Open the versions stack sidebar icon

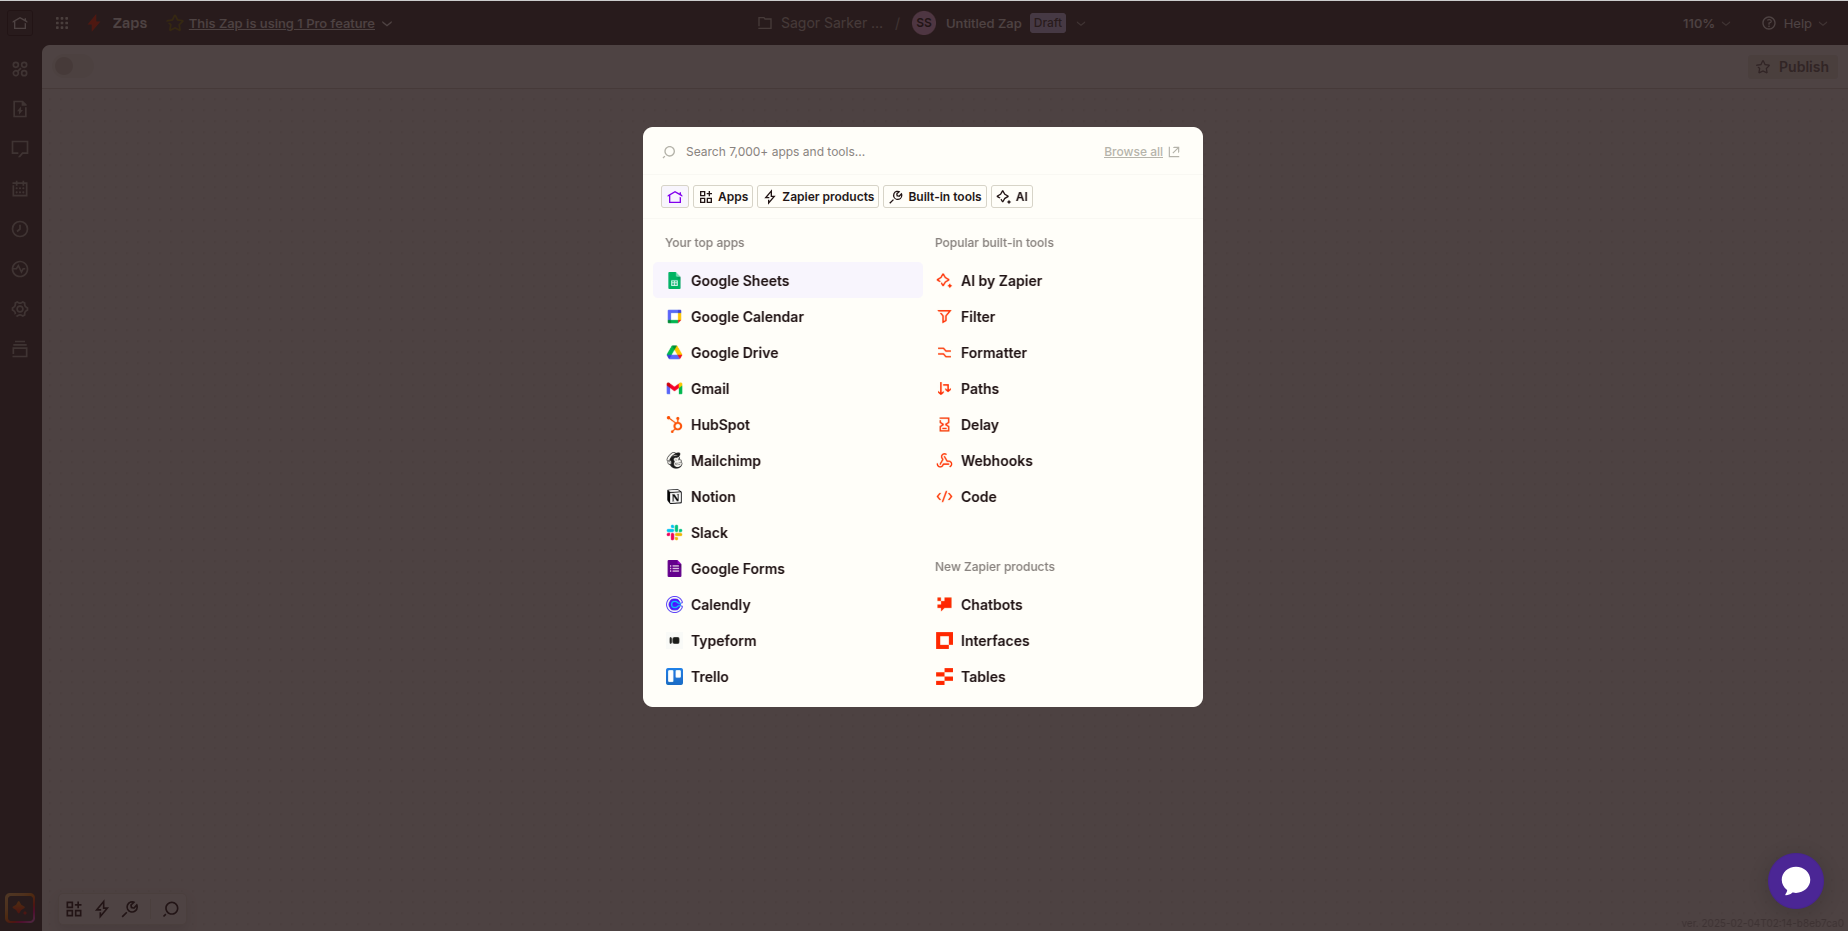pyautogui.click(x=20, y=349)
